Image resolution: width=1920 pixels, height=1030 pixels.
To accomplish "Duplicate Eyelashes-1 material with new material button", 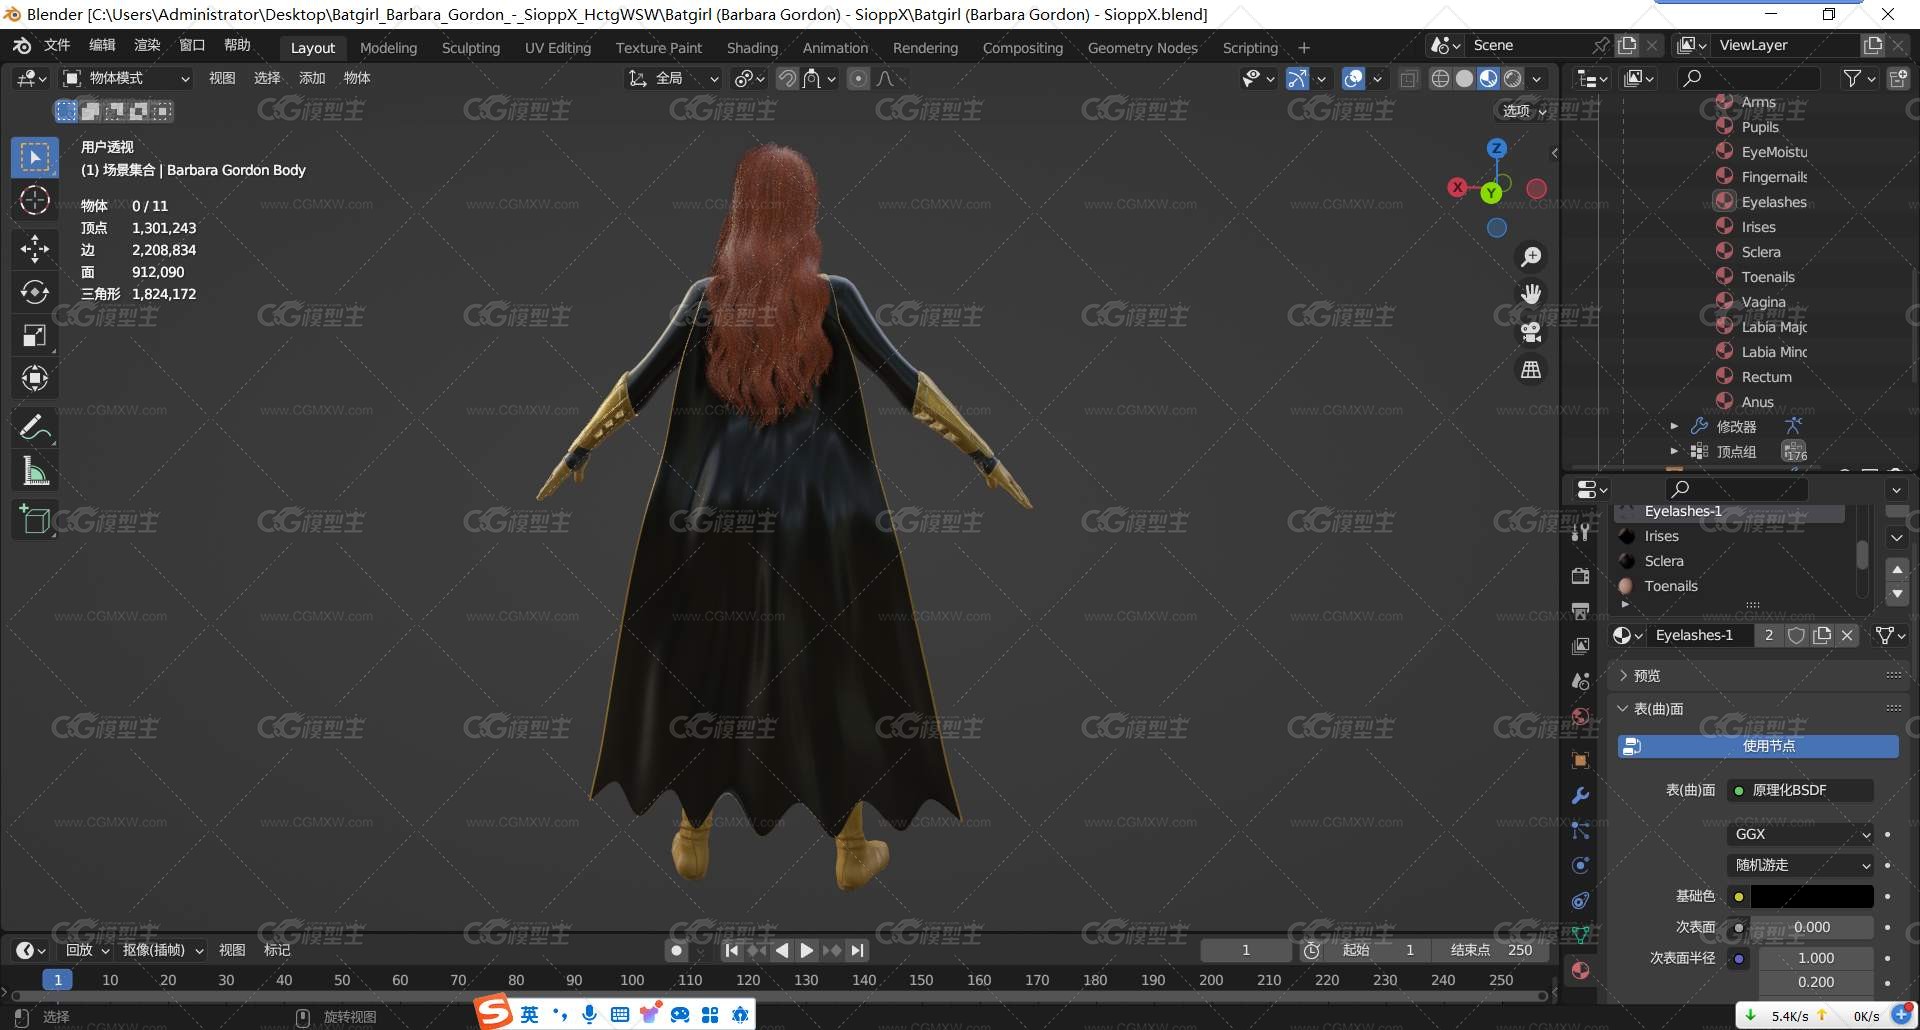I will pos(1822,635).
